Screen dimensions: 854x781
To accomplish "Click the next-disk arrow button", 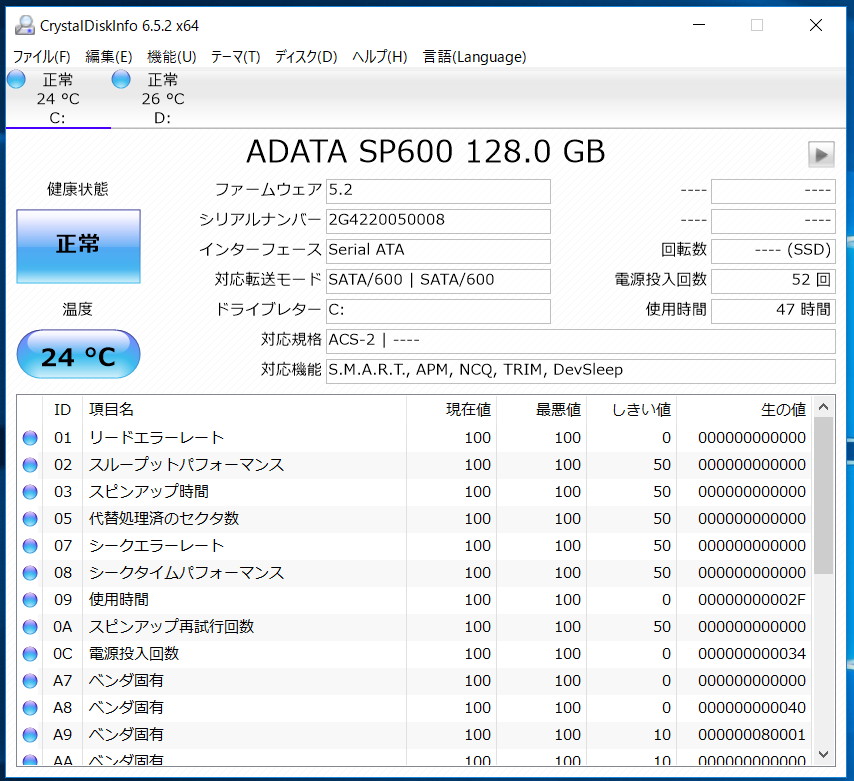I will (821, 154).
